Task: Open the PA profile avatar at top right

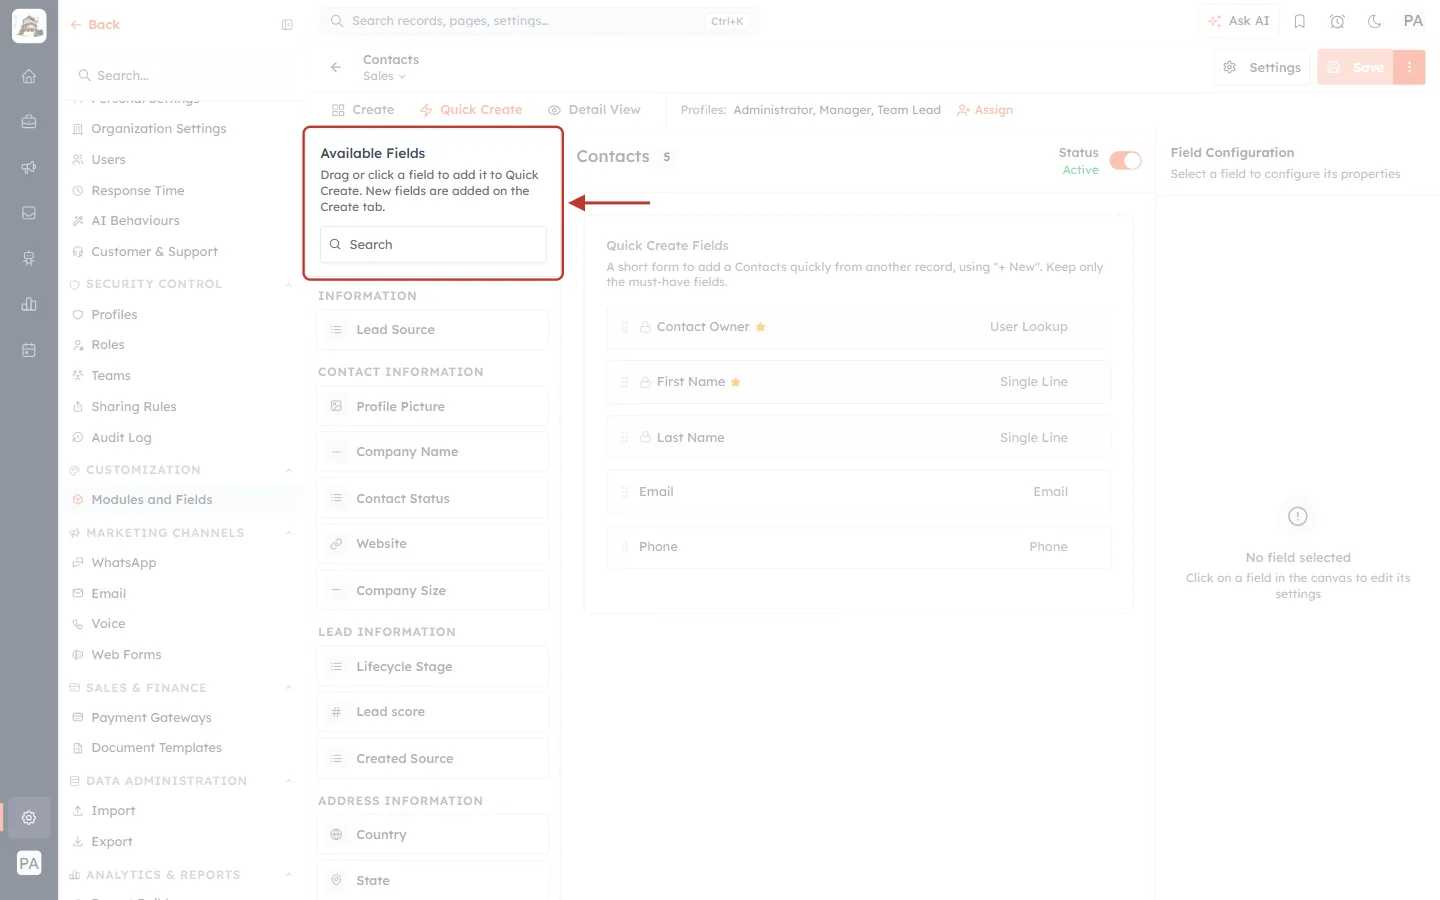Action: [x=1413, y=21]
